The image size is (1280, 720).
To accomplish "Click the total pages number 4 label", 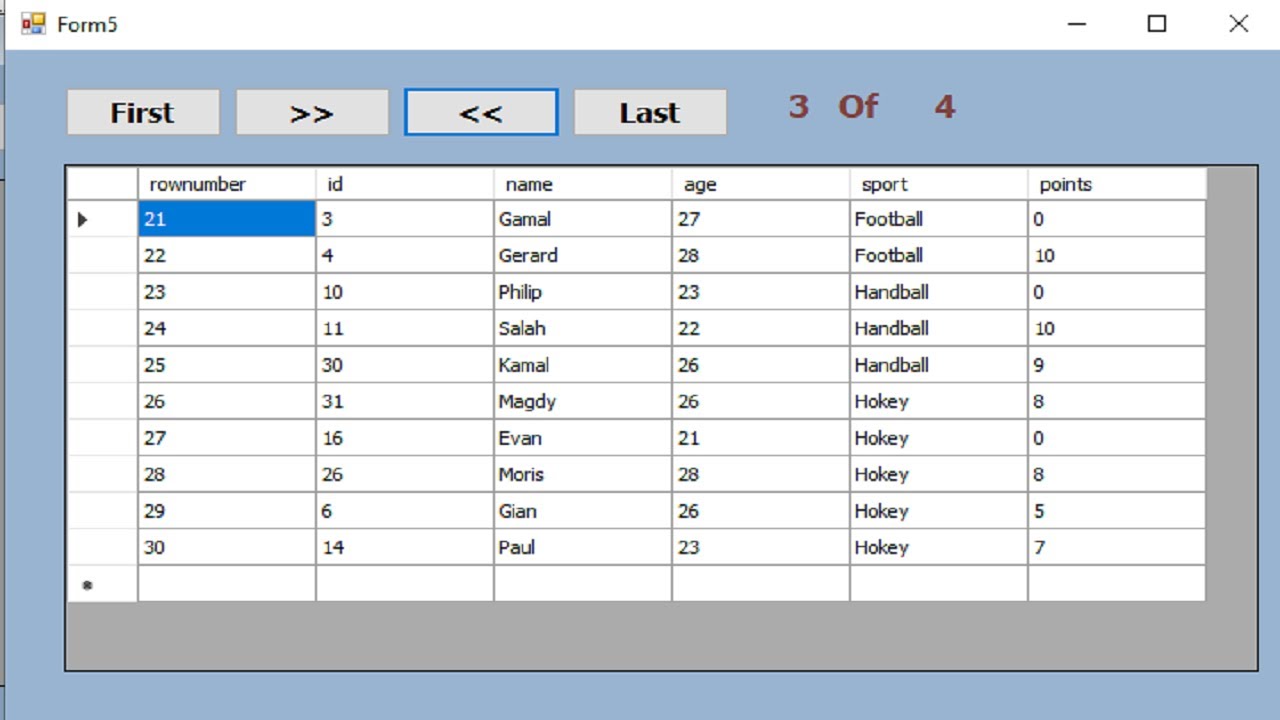I will tap(945, 106).
